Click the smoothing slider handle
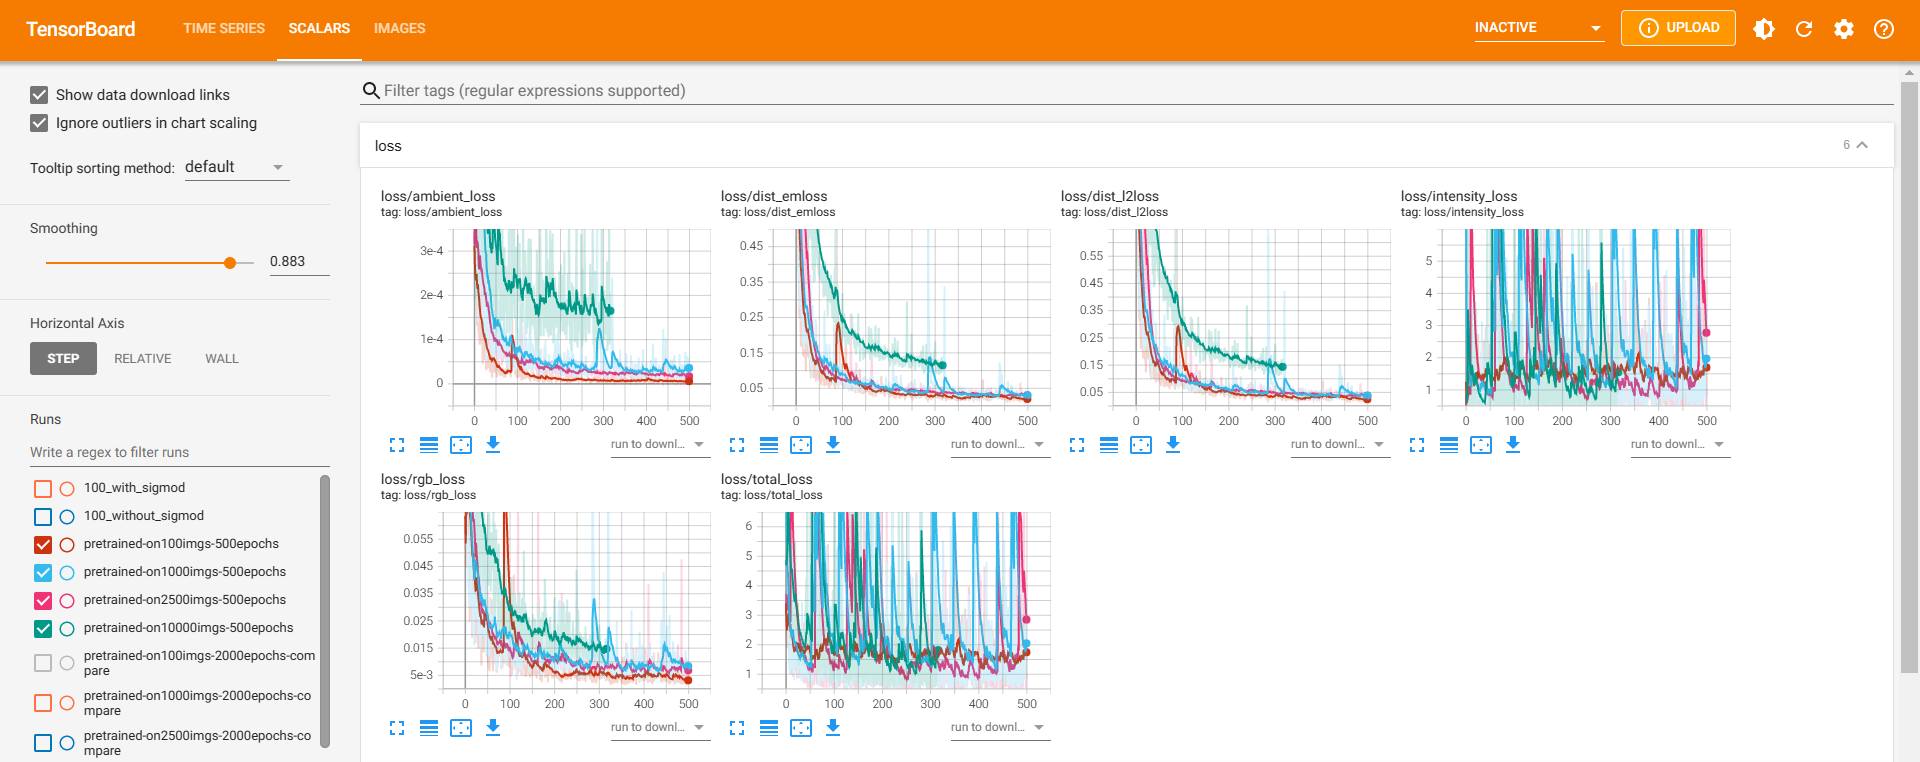The image size is (1920, 762). pyautogui.click(x=230, y=263)
